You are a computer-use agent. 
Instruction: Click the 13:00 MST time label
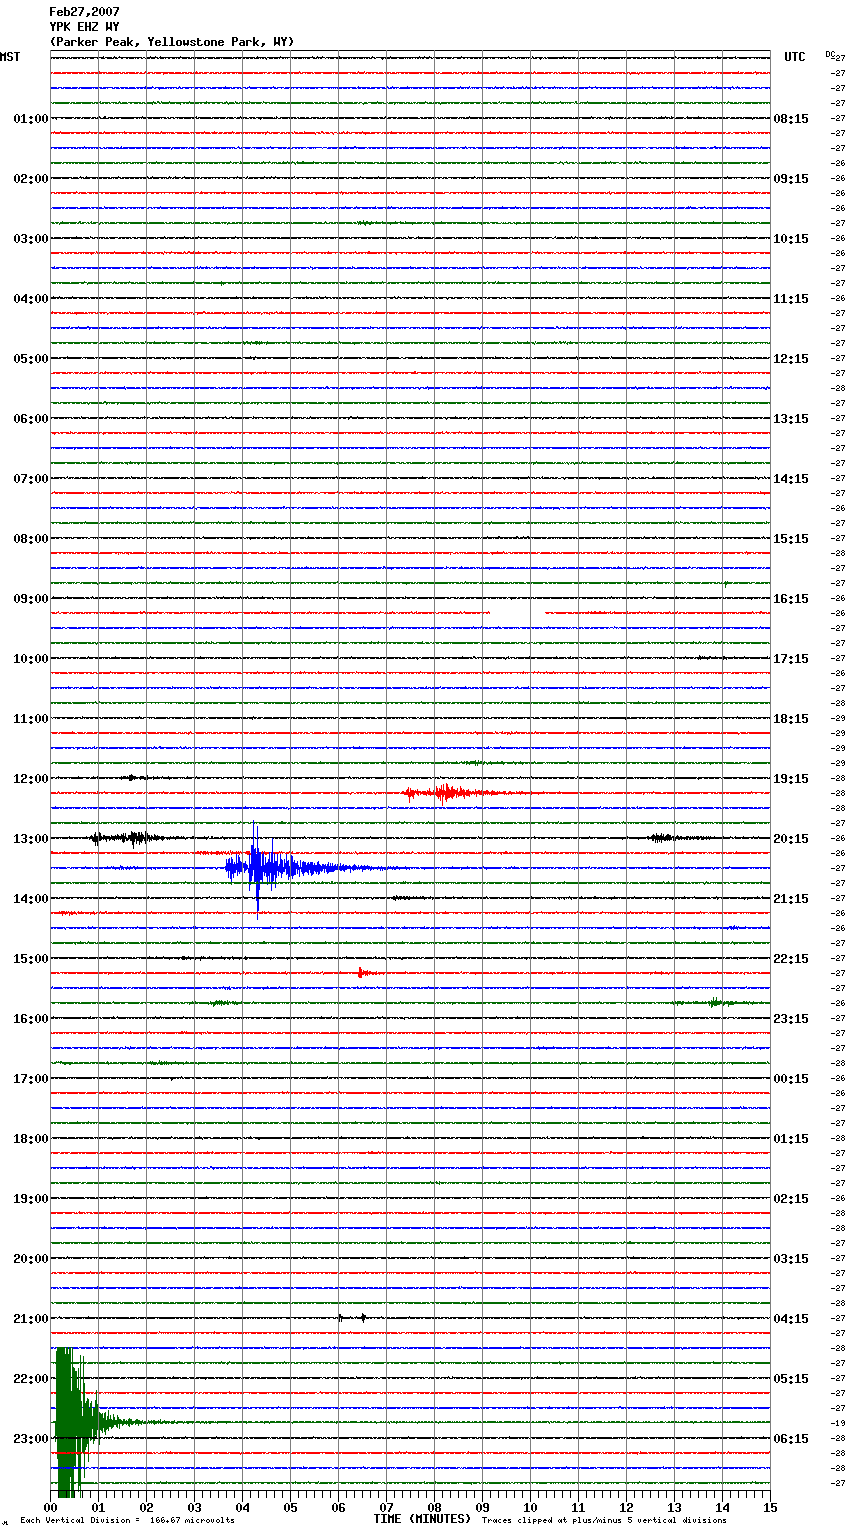pos(30,839)
